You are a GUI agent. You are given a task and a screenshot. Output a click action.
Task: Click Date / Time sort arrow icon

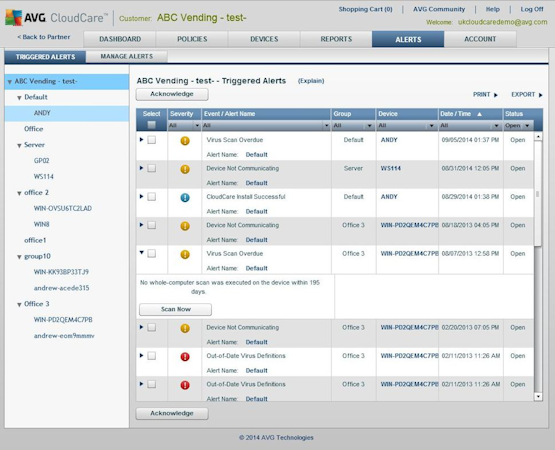(x=479, y=114)
